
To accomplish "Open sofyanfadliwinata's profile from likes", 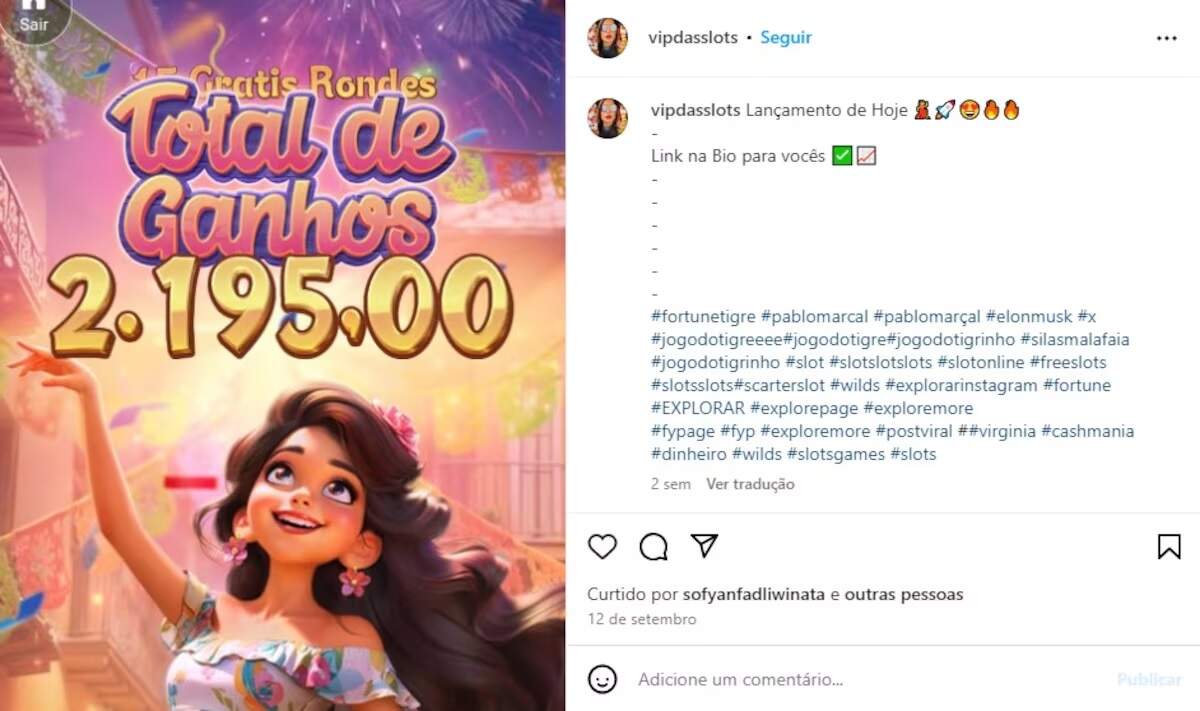I will 754,594.
